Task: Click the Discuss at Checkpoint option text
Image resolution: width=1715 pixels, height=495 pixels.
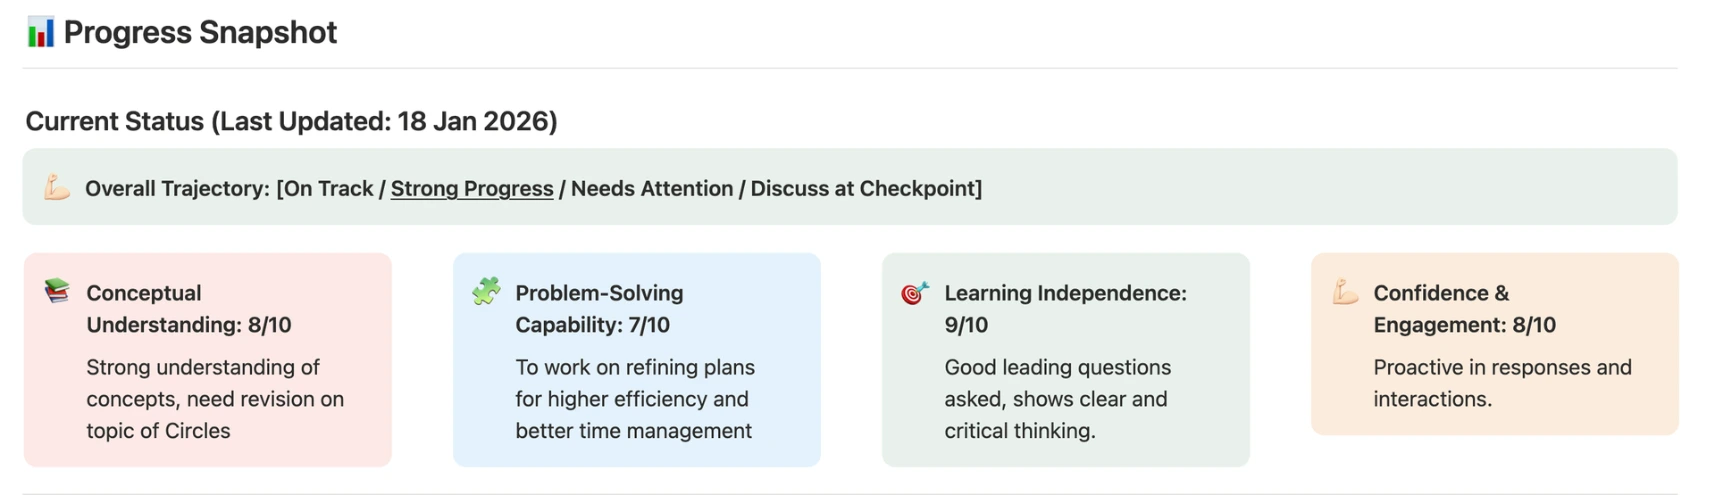Action: click(x=863, y=189)
